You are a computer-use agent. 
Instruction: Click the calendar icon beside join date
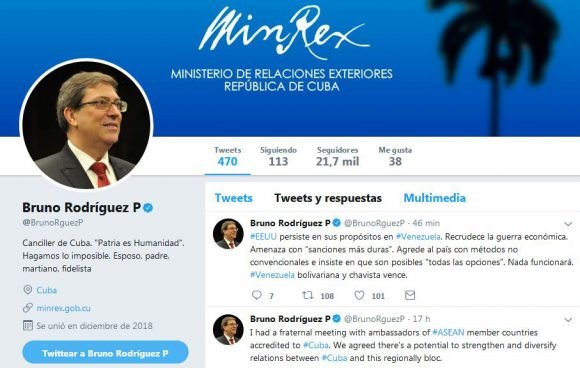28,325
